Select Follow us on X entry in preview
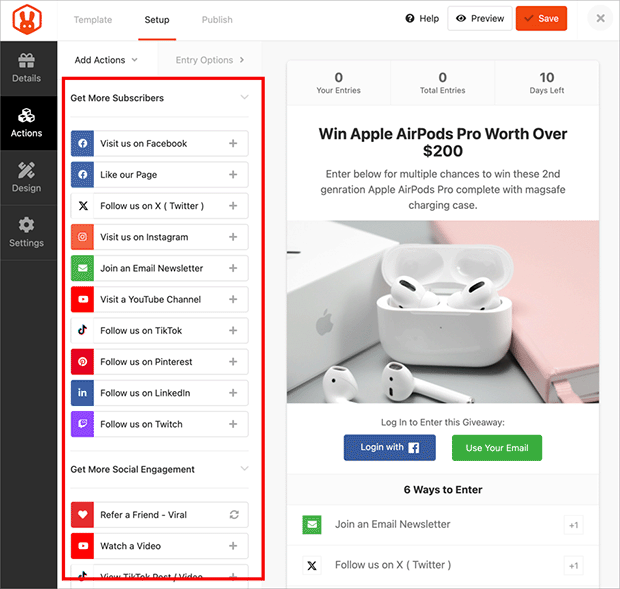The width and height of the screenshot is (620, 589). click(443, 566)
